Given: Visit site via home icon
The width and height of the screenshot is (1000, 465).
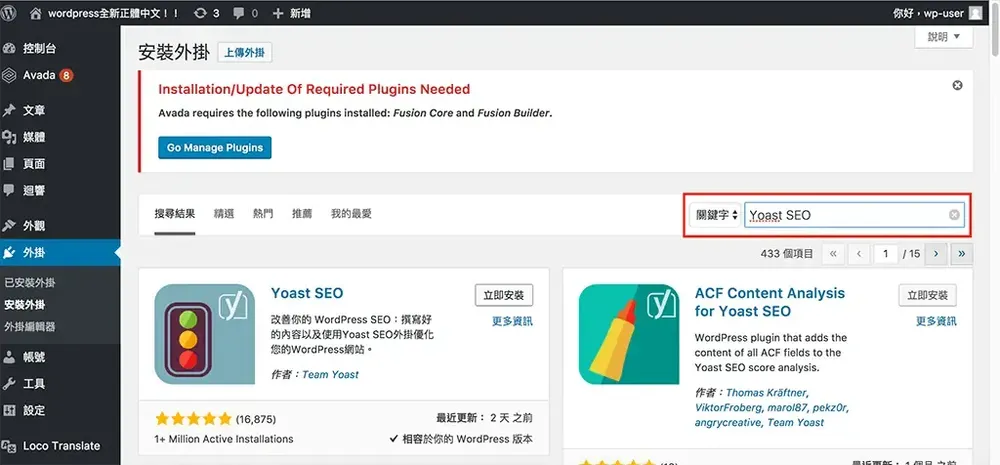Looking at the screenshot, I should [x=36, y=13].
